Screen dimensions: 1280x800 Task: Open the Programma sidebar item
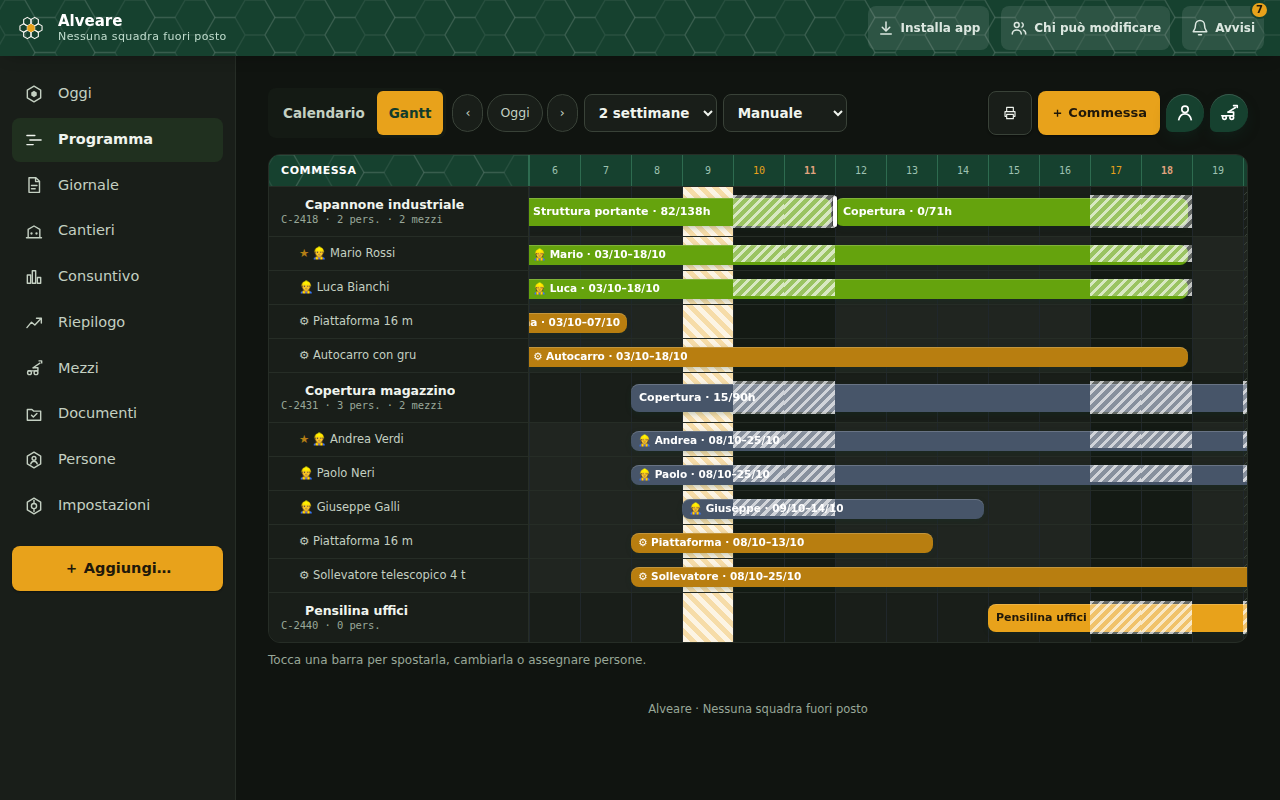117,140
